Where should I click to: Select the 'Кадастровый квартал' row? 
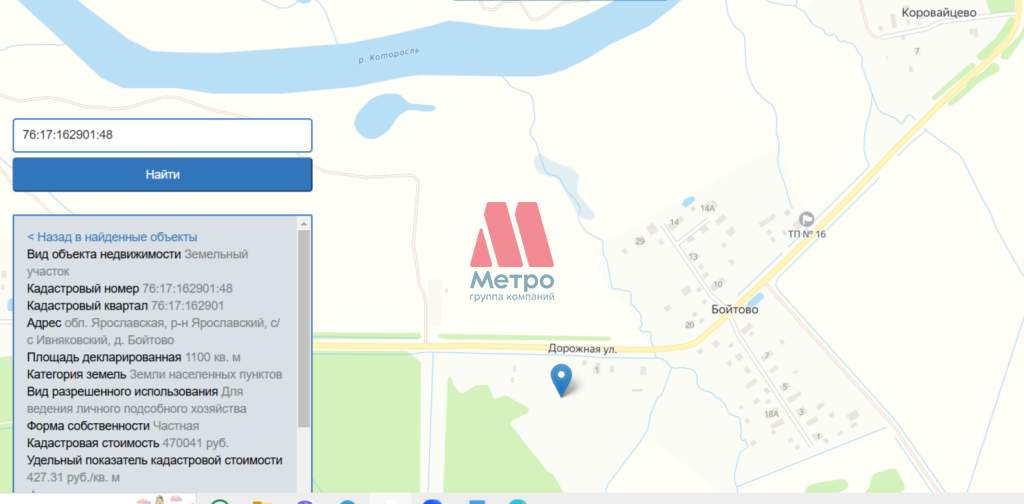pos(125,306)
